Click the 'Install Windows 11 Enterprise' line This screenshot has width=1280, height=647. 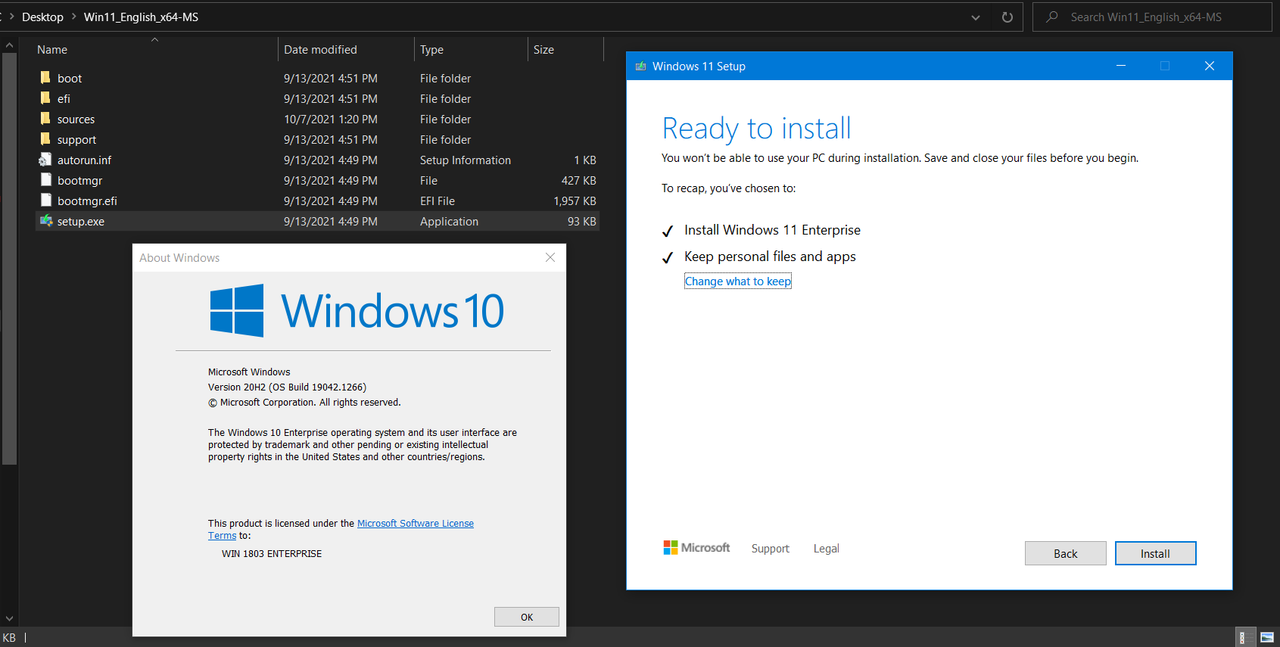tap(772, 230)
